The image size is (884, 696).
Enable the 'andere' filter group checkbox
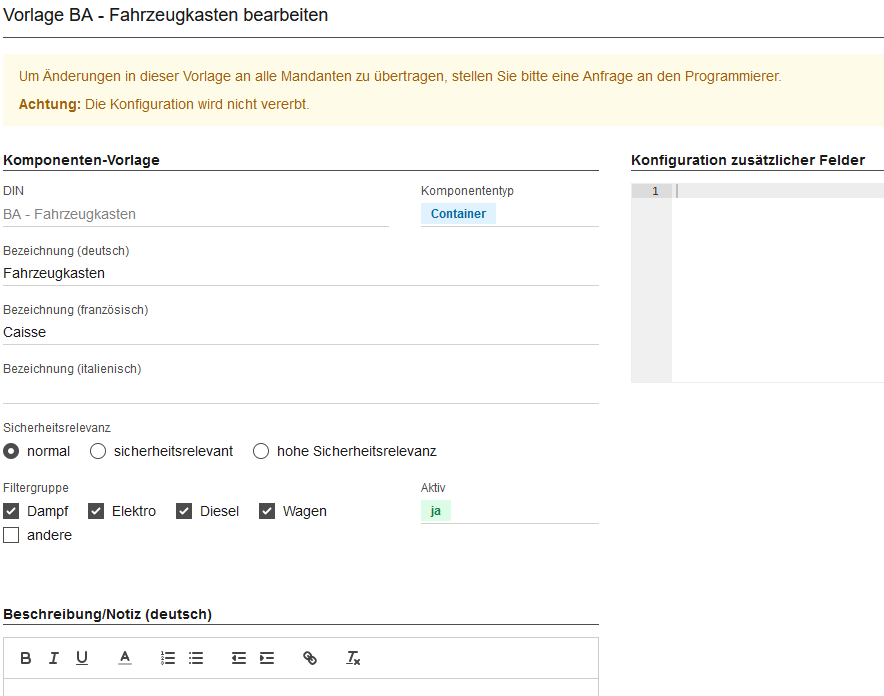(x=12, y=535)
